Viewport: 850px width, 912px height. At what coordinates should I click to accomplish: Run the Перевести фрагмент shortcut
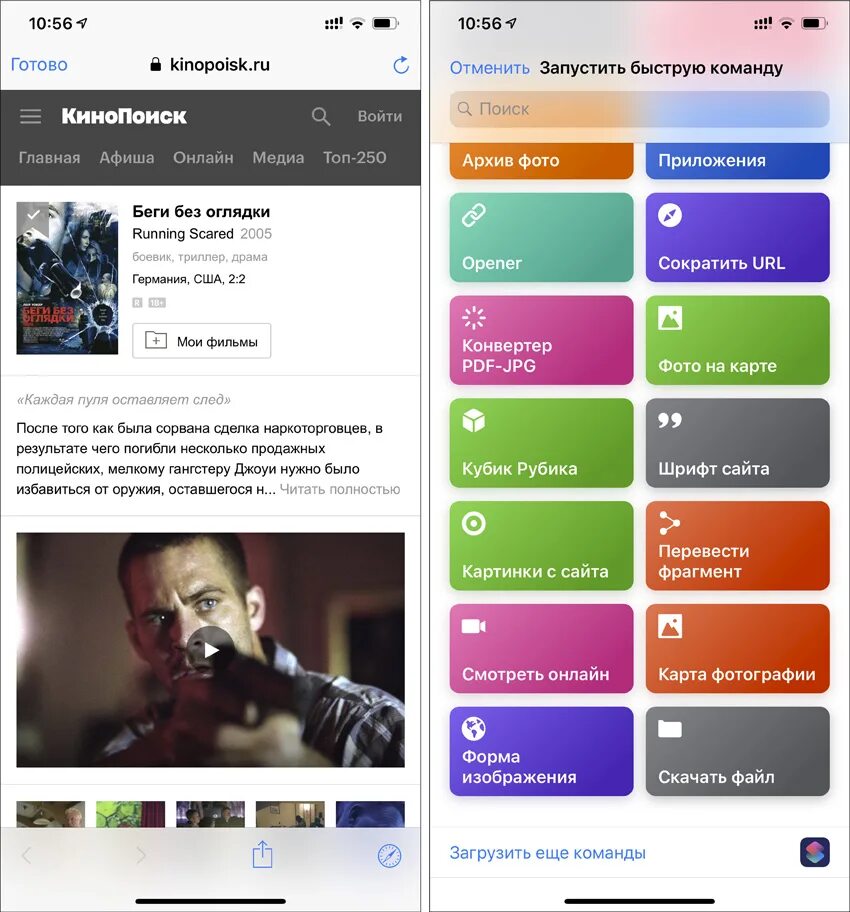[737, 546]
